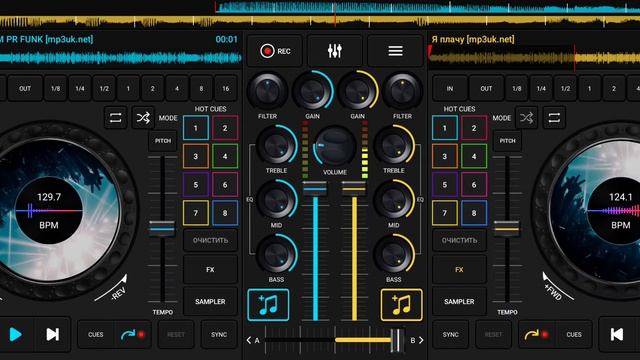Click the left deck RESET button
Image resolution: width=640 pixels, height=360 pixels.
coord(176,334)
